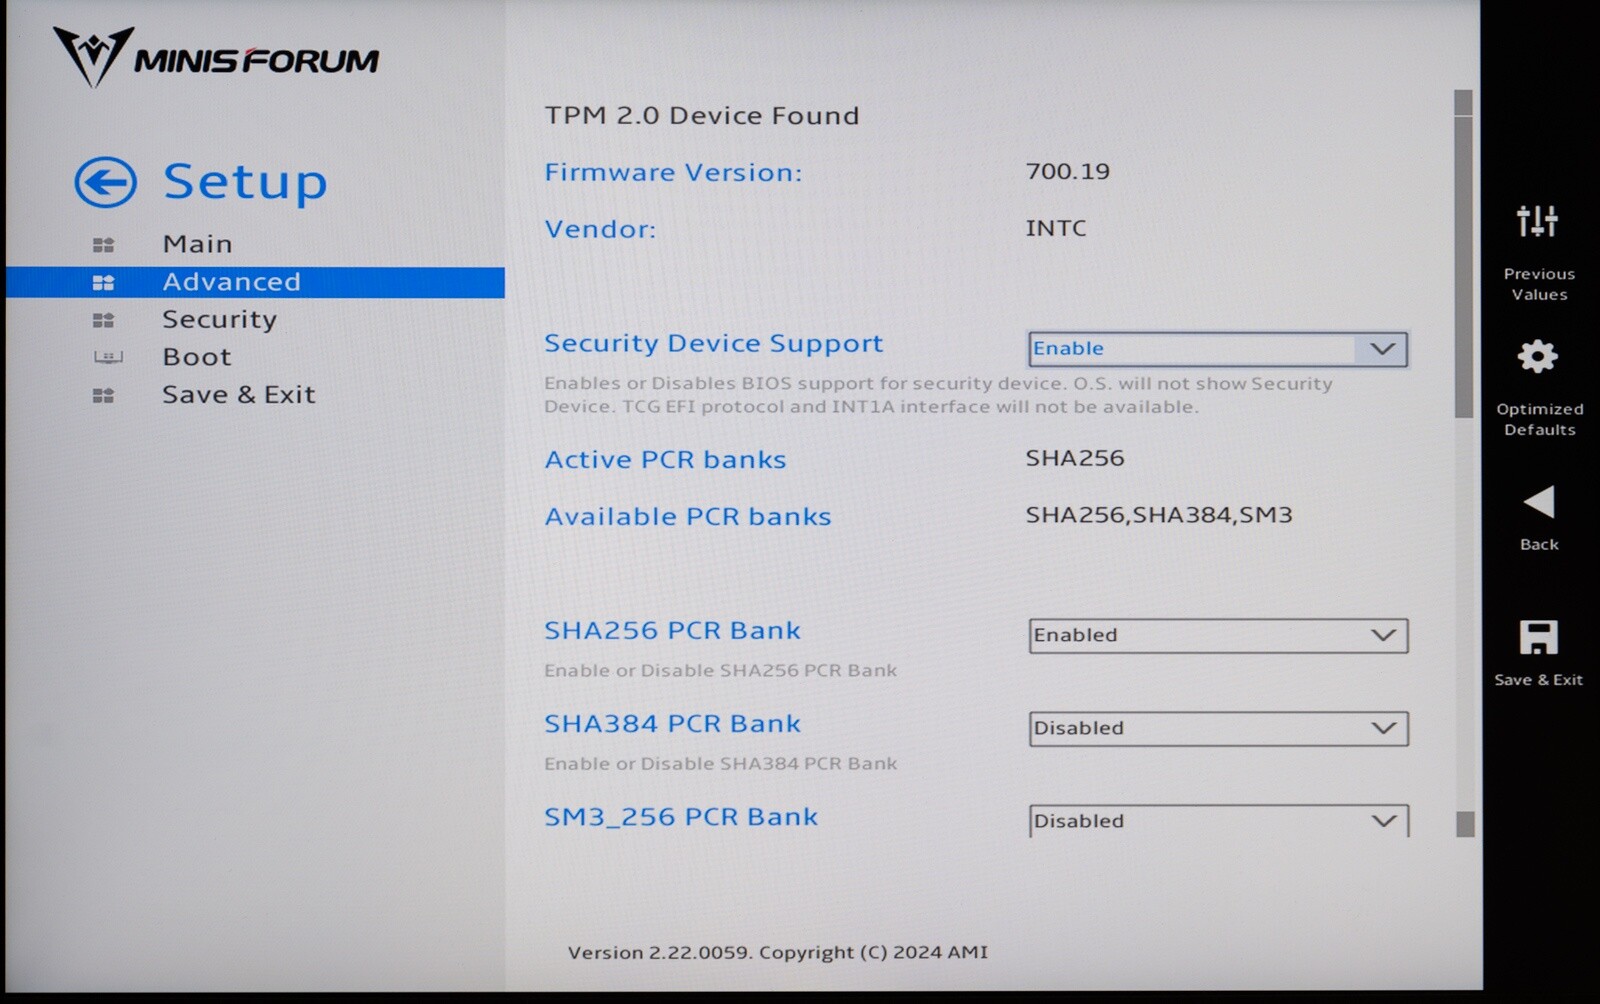The height and width of the screenshot is (1004, 1600).
Task: Click the scrollbar bottom handle
Action: pos(1465,824)
